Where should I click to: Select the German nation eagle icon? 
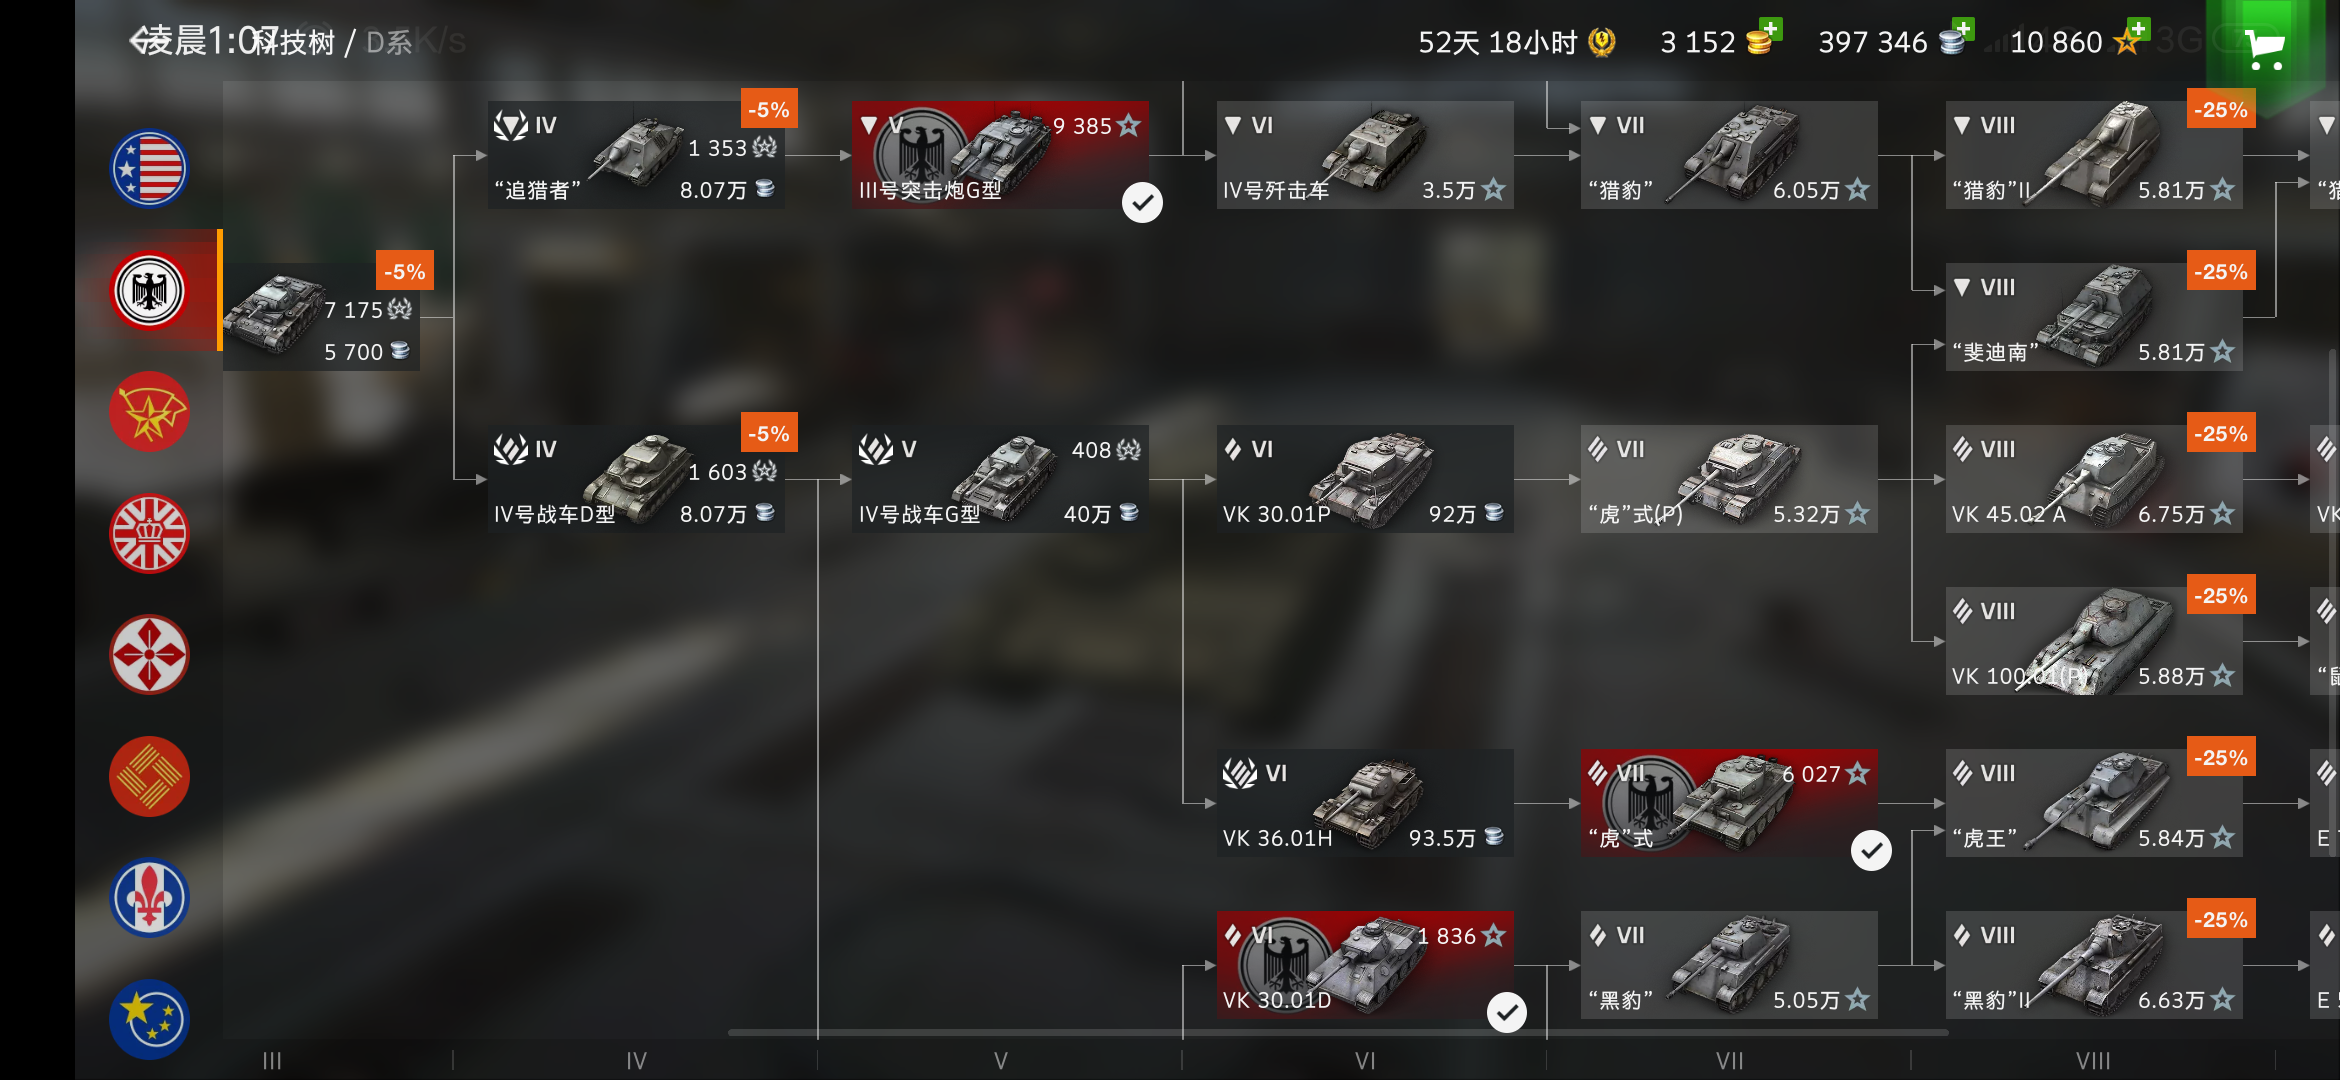pos(149,291)
